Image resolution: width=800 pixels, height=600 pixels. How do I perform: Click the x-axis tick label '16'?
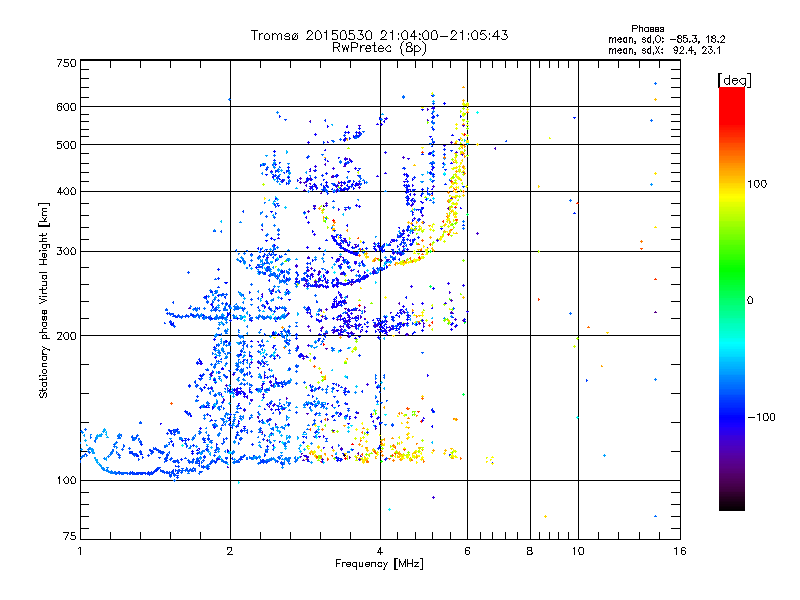point(680,551)
